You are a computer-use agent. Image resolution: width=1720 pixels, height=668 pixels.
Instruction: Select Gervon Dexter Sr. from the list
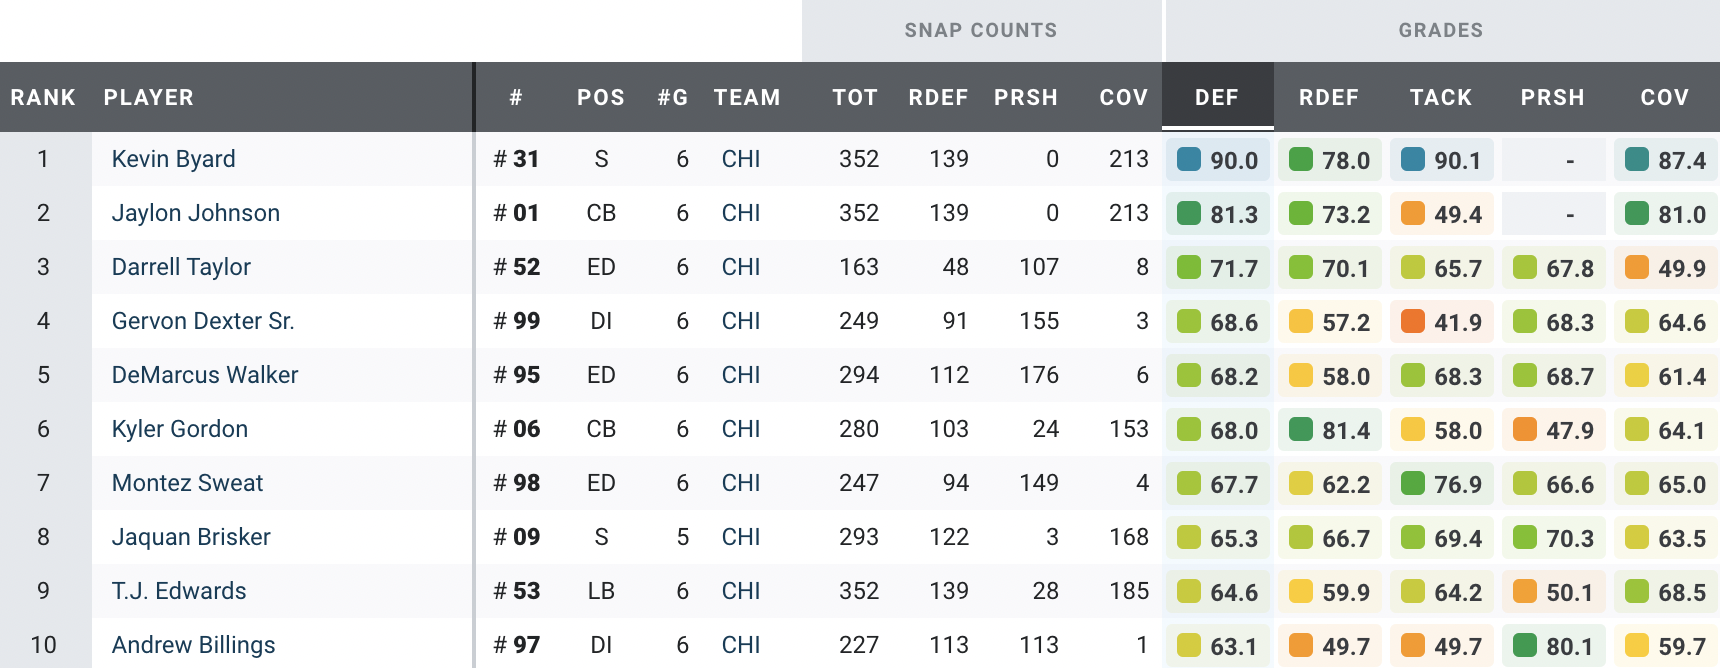pyautogui.click(x=203, y=321)
